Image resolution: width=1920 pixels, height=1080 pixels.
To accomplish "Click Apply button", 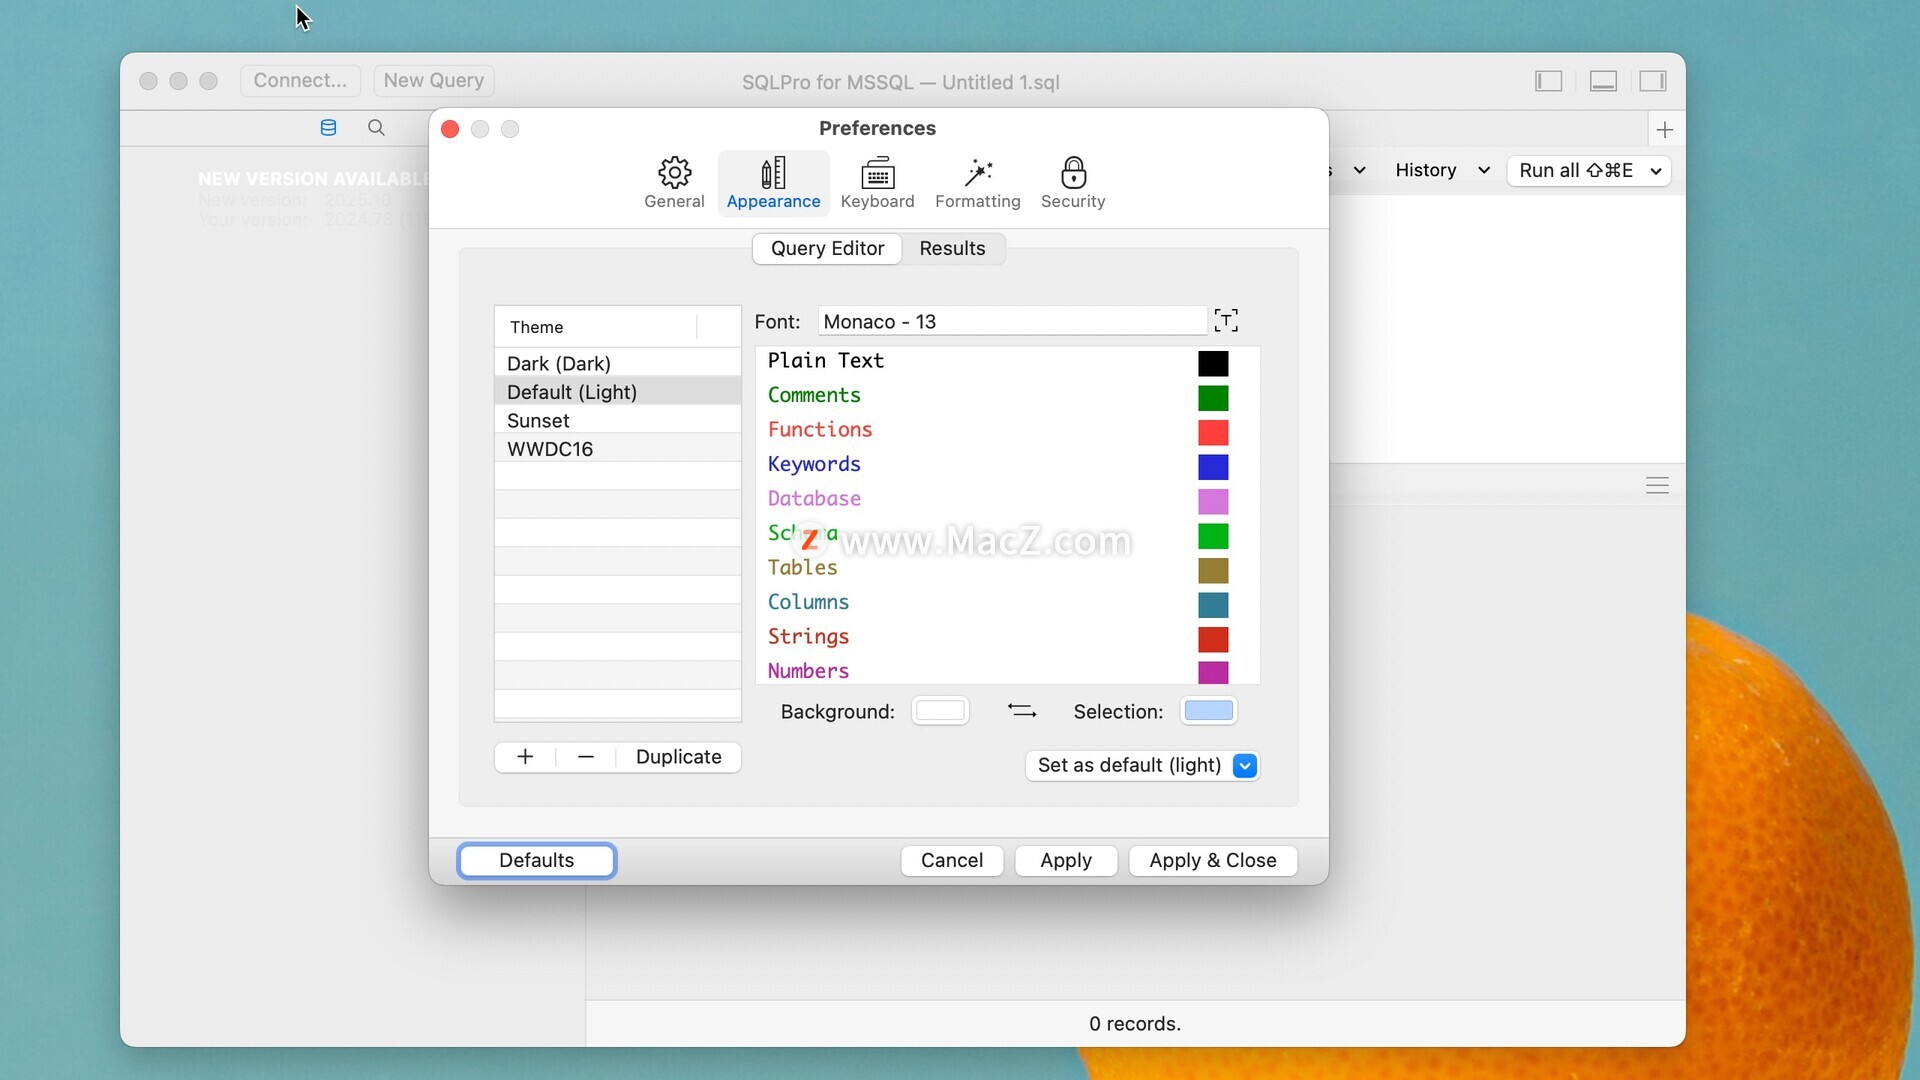I will coord(1065,861).
